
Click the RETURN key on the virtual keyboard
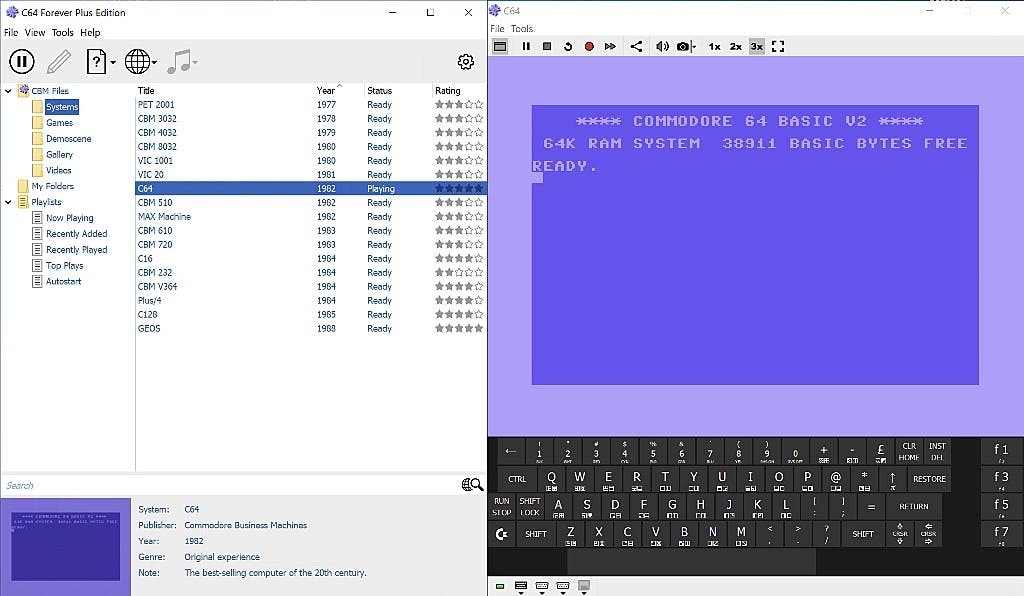pos(914,506)
